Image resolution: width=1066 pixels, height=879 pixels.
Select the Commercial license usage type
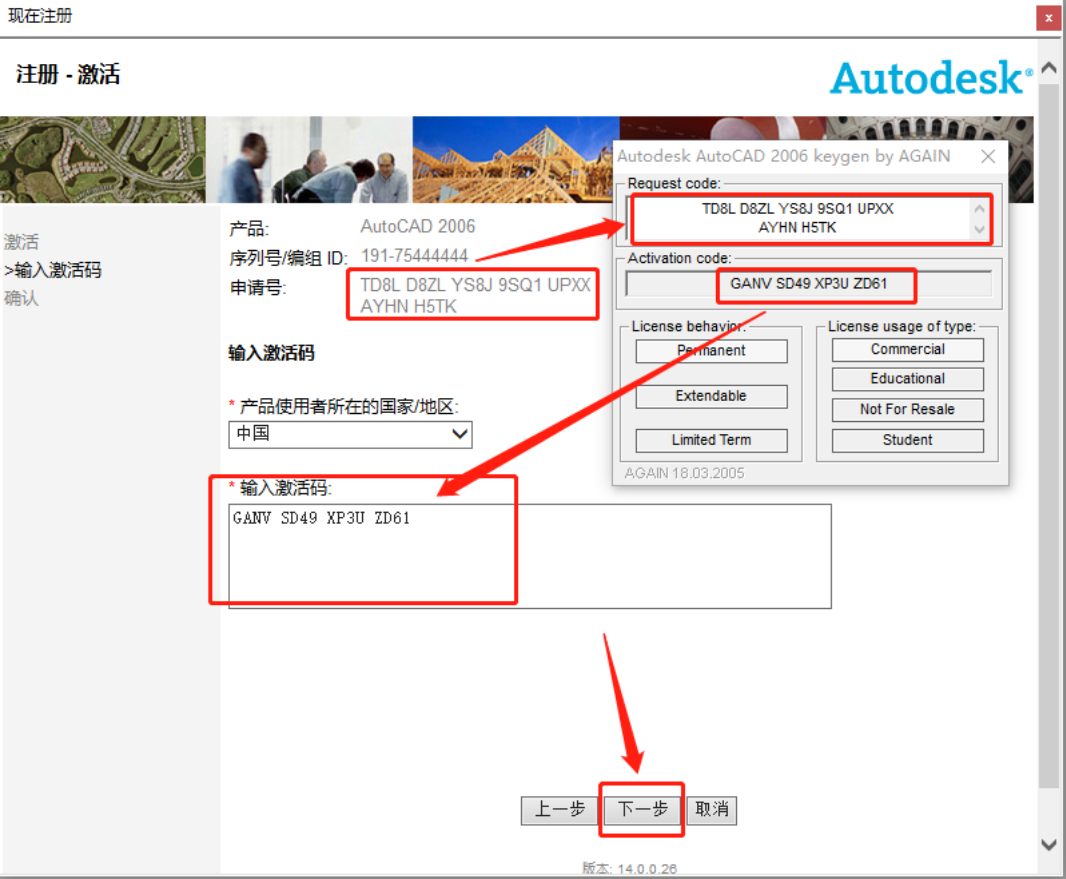click(x=907, y=350)
